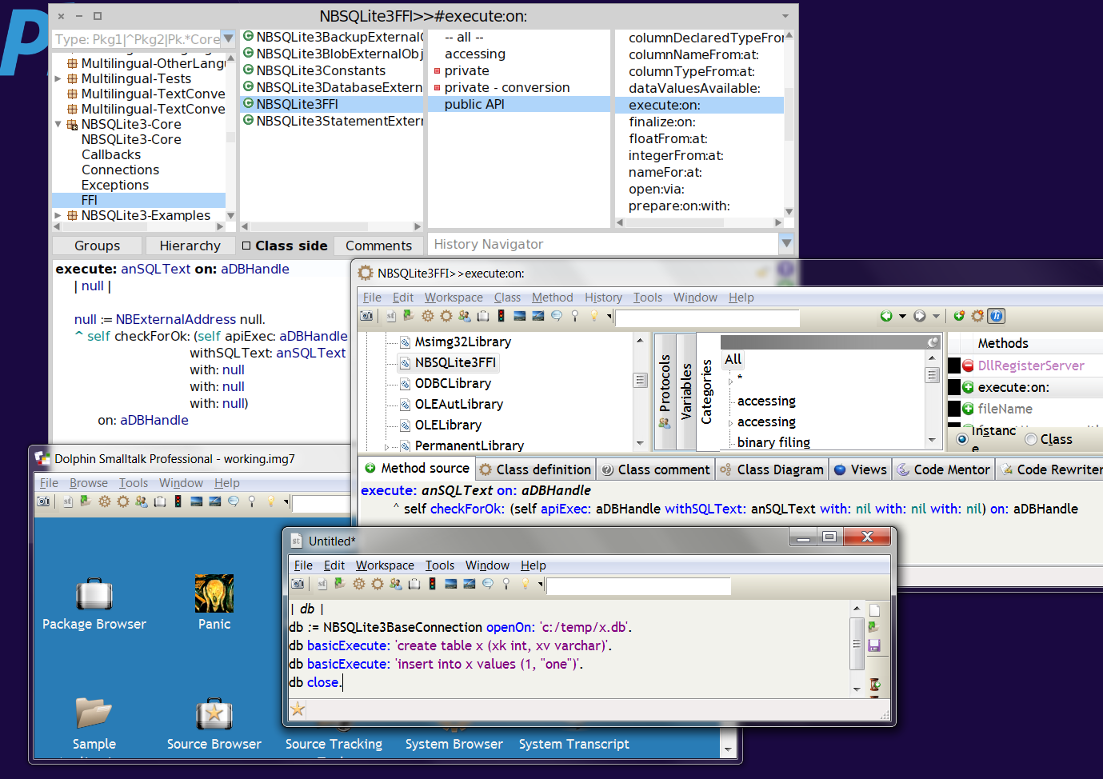Open Browse menu in Dolphin Smalltalk Professional
The height and width of the screenshot is (779, 1103).
[89, 483]
